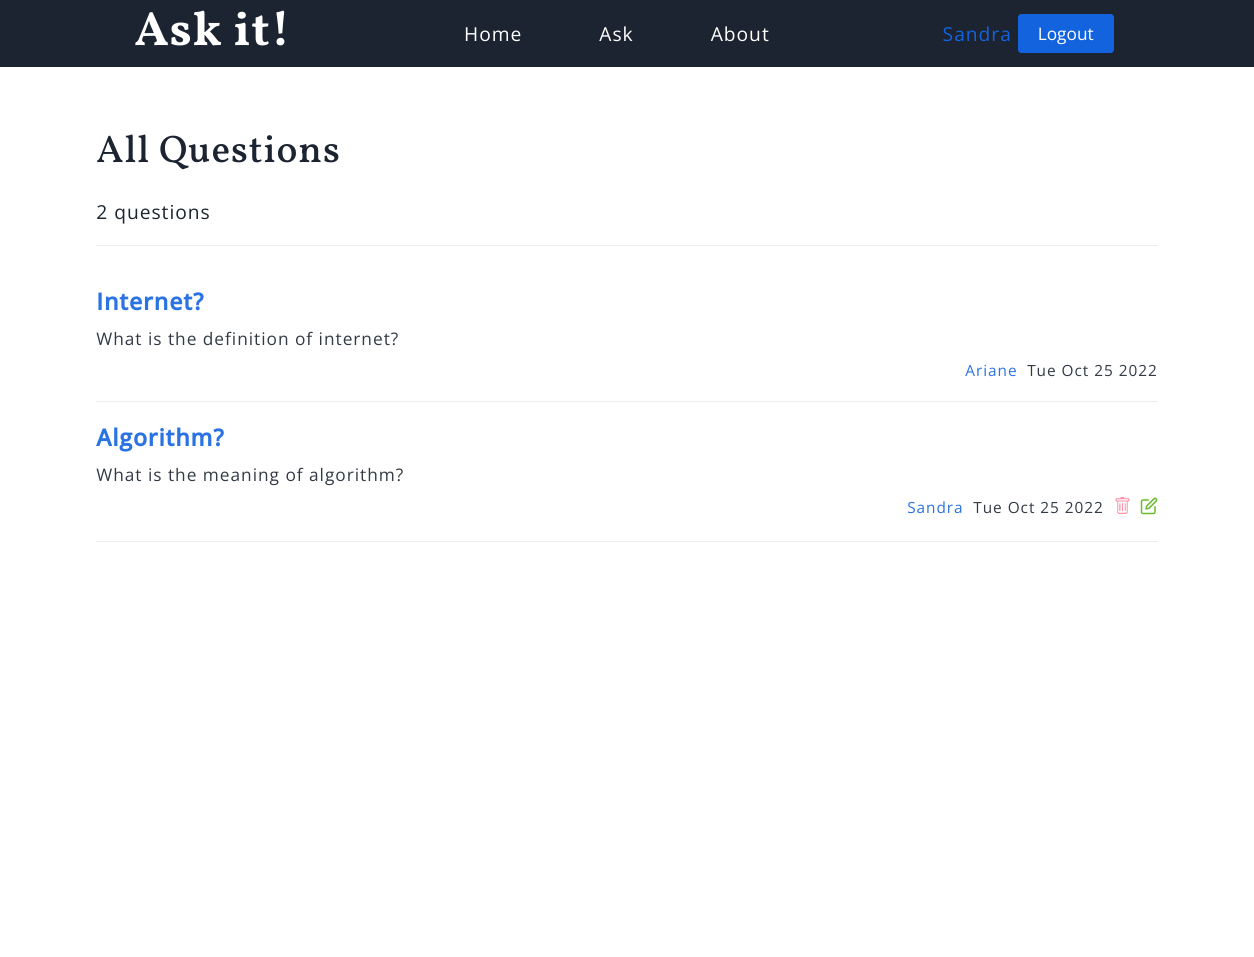Open the About page
The width and height of the screenshot is (1254, 957).
pos(739,33)
